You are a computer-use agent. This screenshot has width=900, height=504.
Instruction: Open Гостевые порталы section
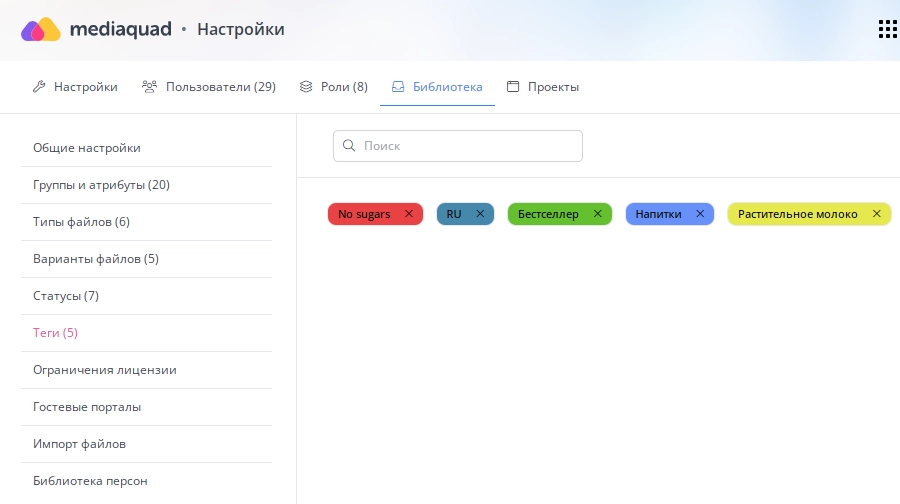[x=146, y=407]
